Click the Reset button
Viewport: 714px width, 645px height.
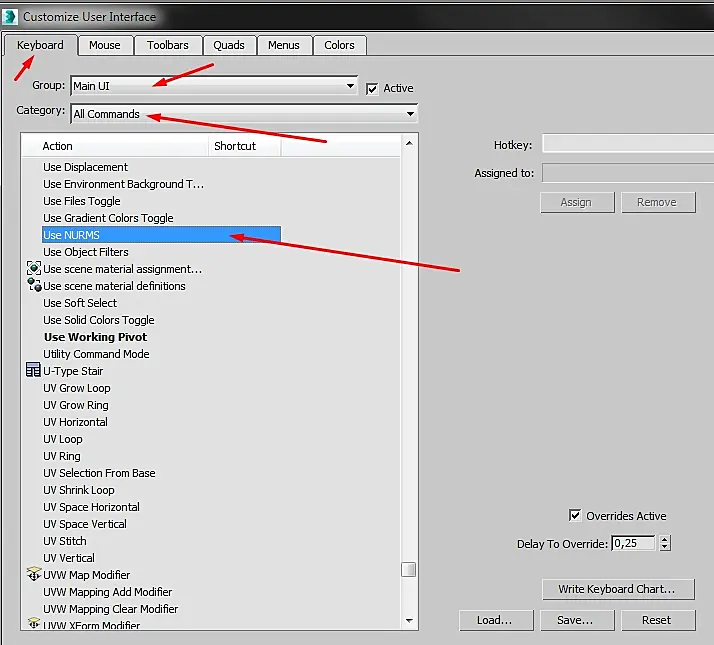point(657,620)
